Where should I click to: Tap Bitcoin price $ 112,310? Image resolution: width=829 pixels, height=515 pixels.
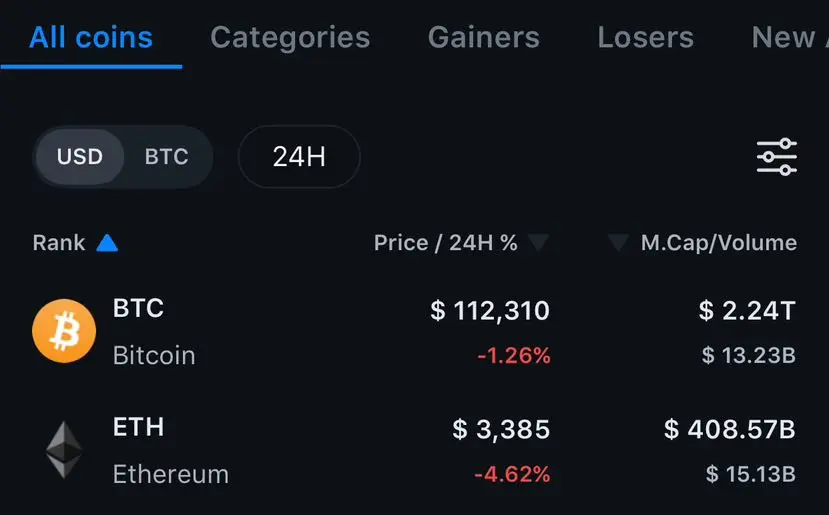click(x=490, y=310)
